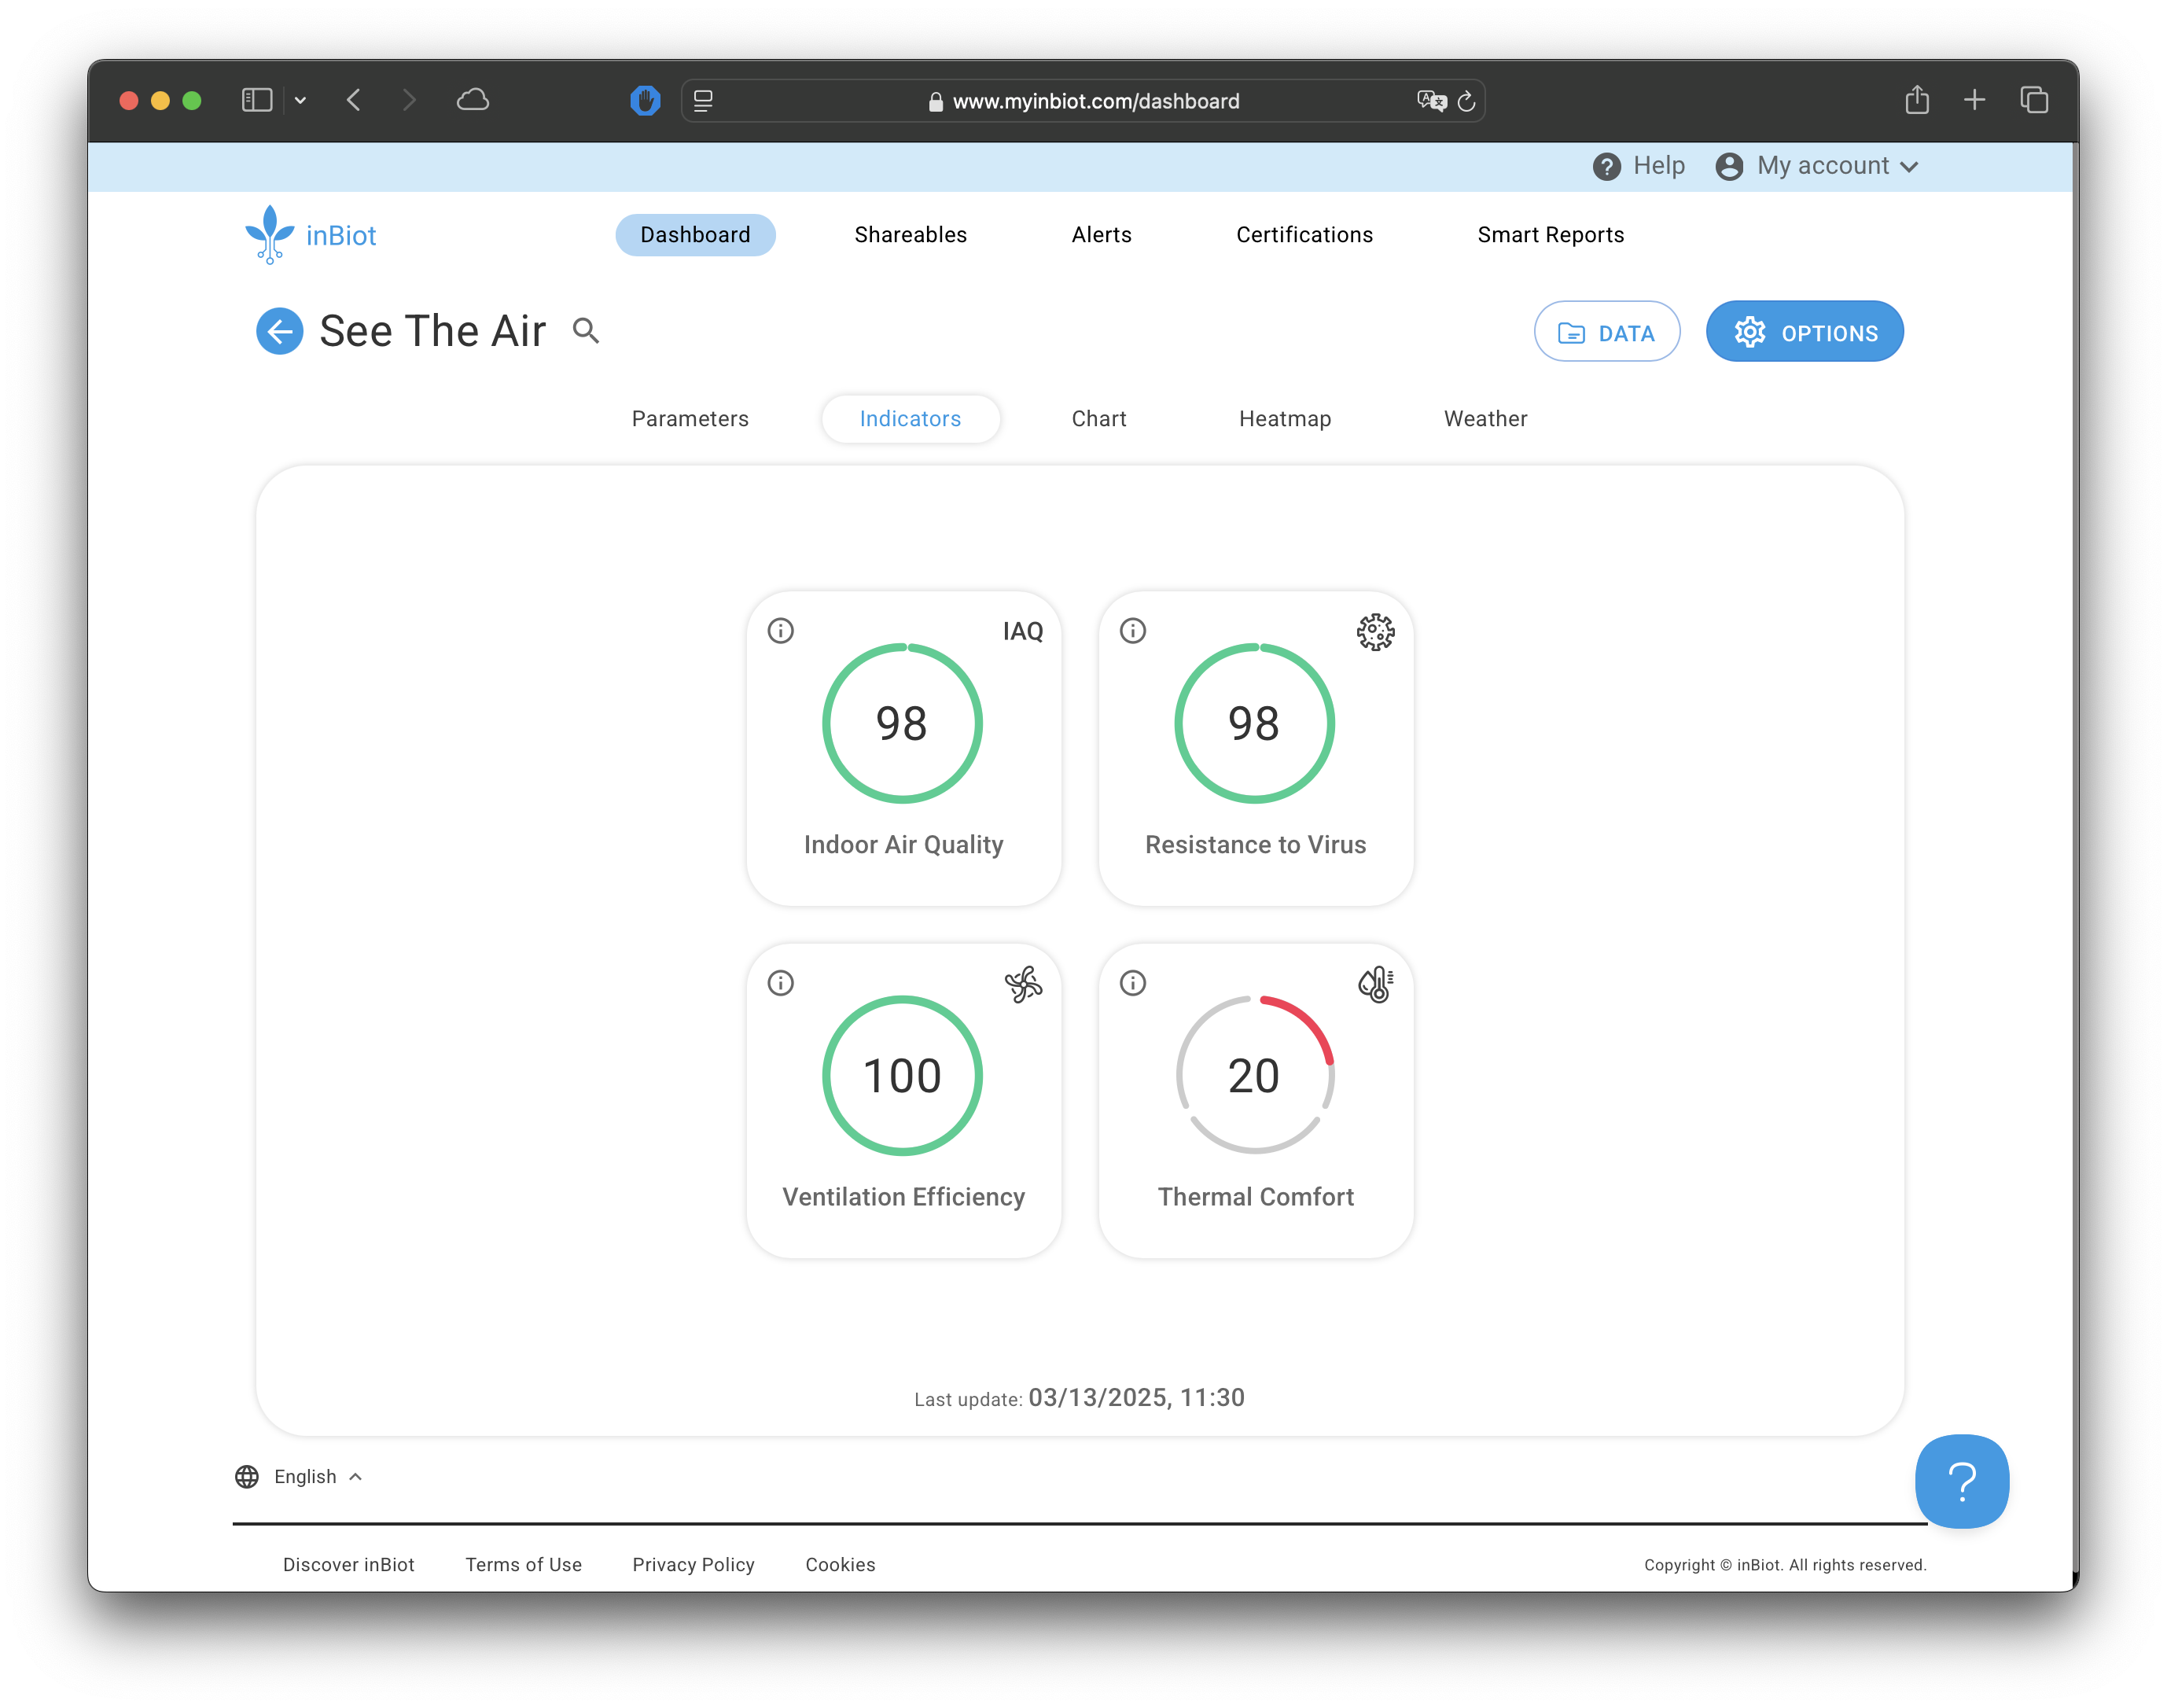This screenshot has width=2167, height=1708.
Task: Open the floating question mark help widget
Action: click(1961, 1481)
